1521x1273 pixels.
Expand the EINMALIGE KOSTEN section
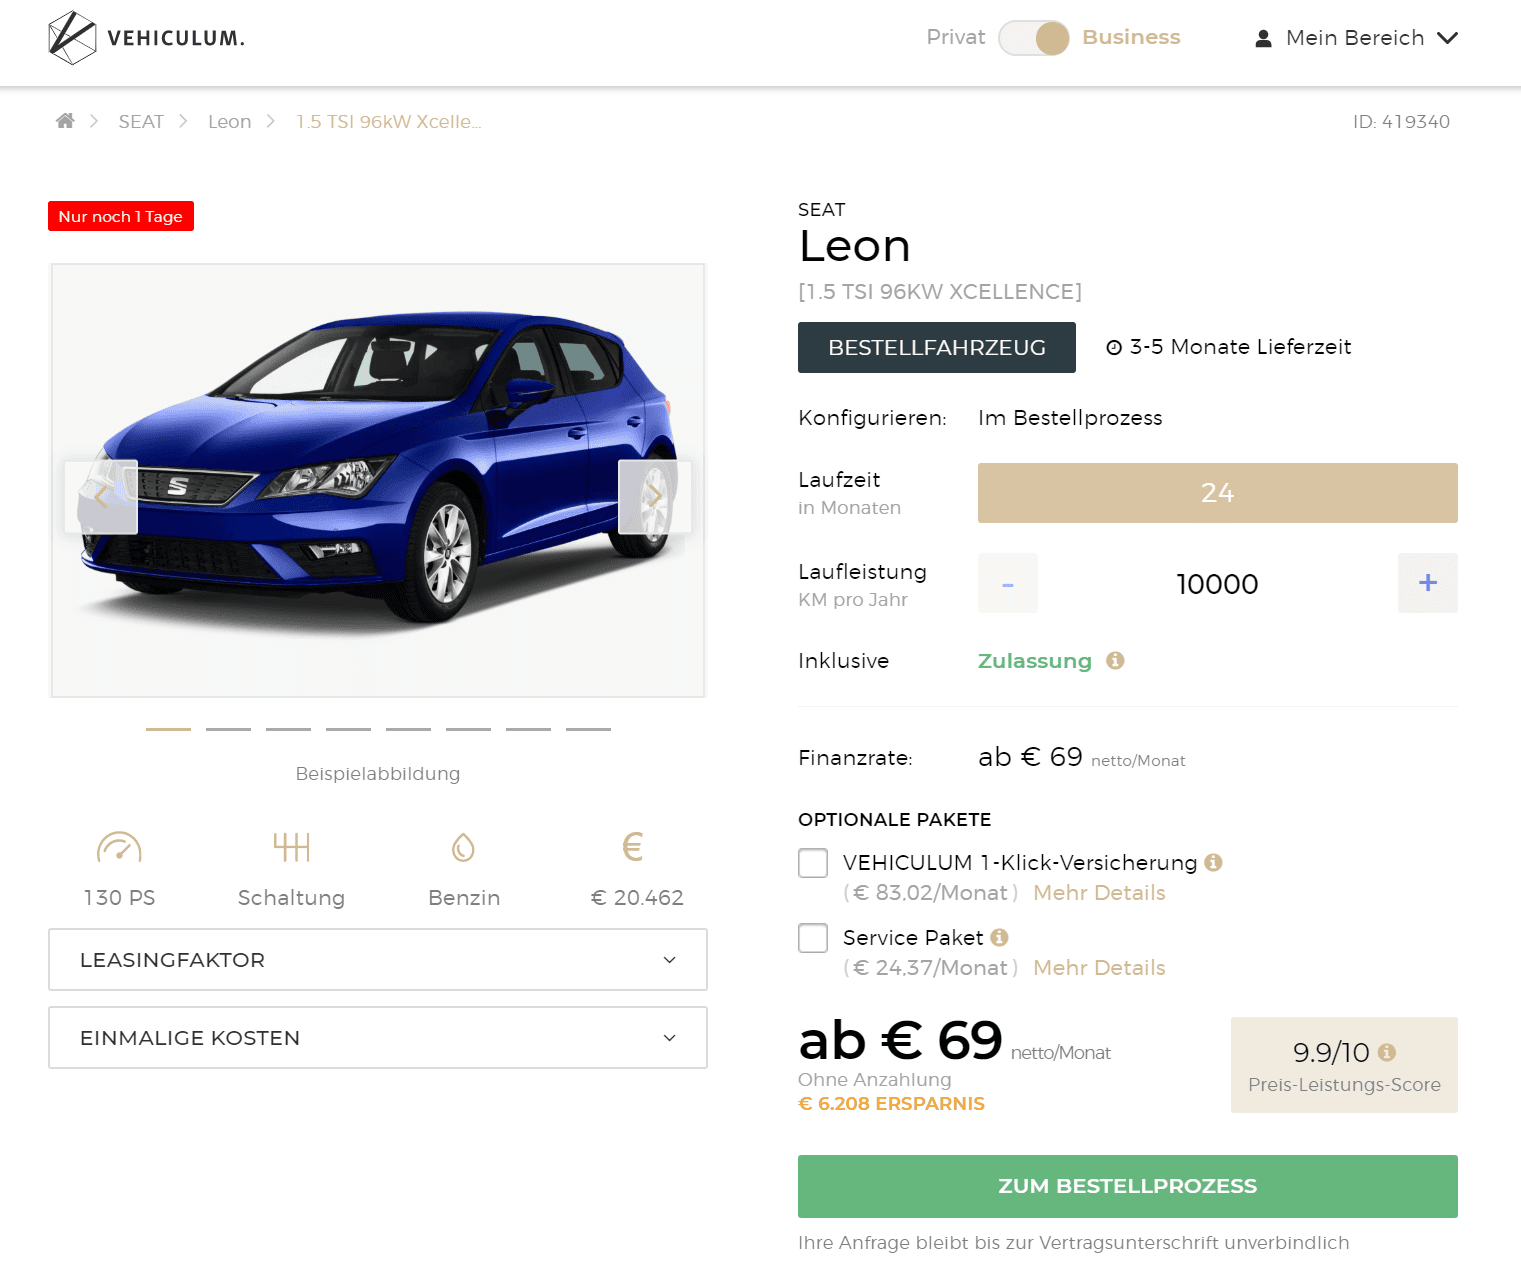click(377, 1038)
